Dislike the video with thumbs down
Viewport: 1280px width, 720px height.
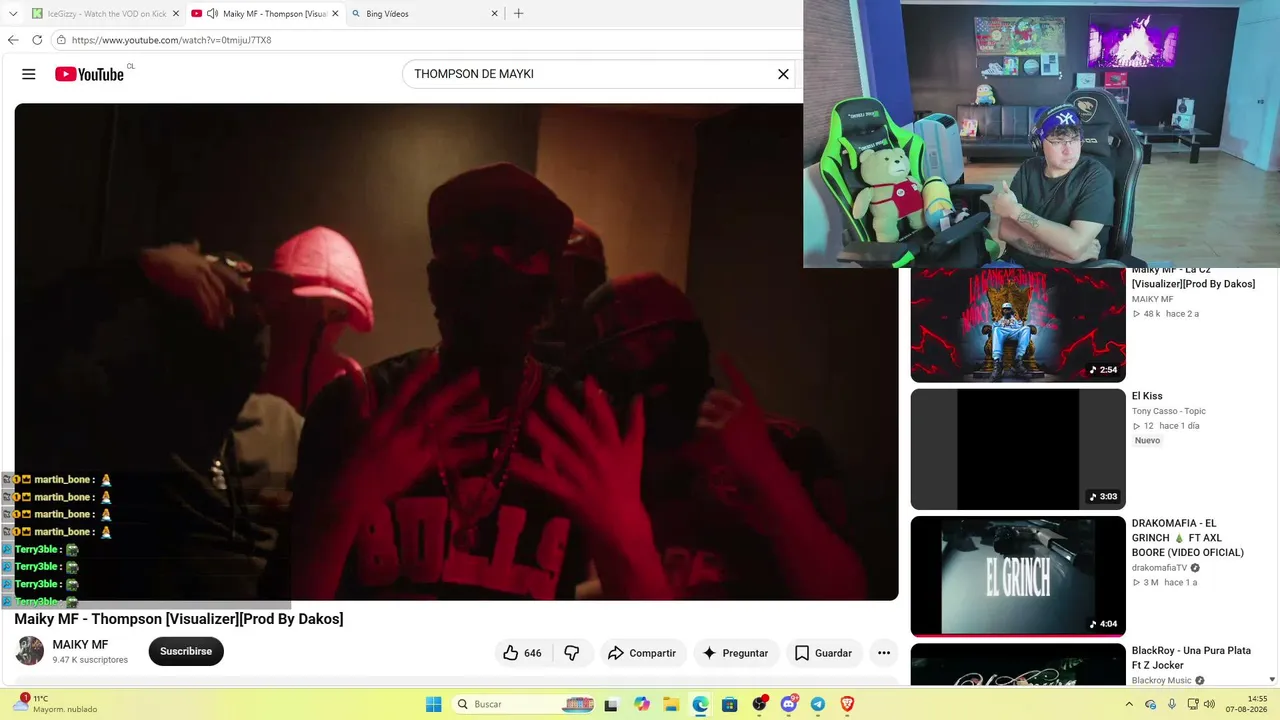tap(572, 653)
